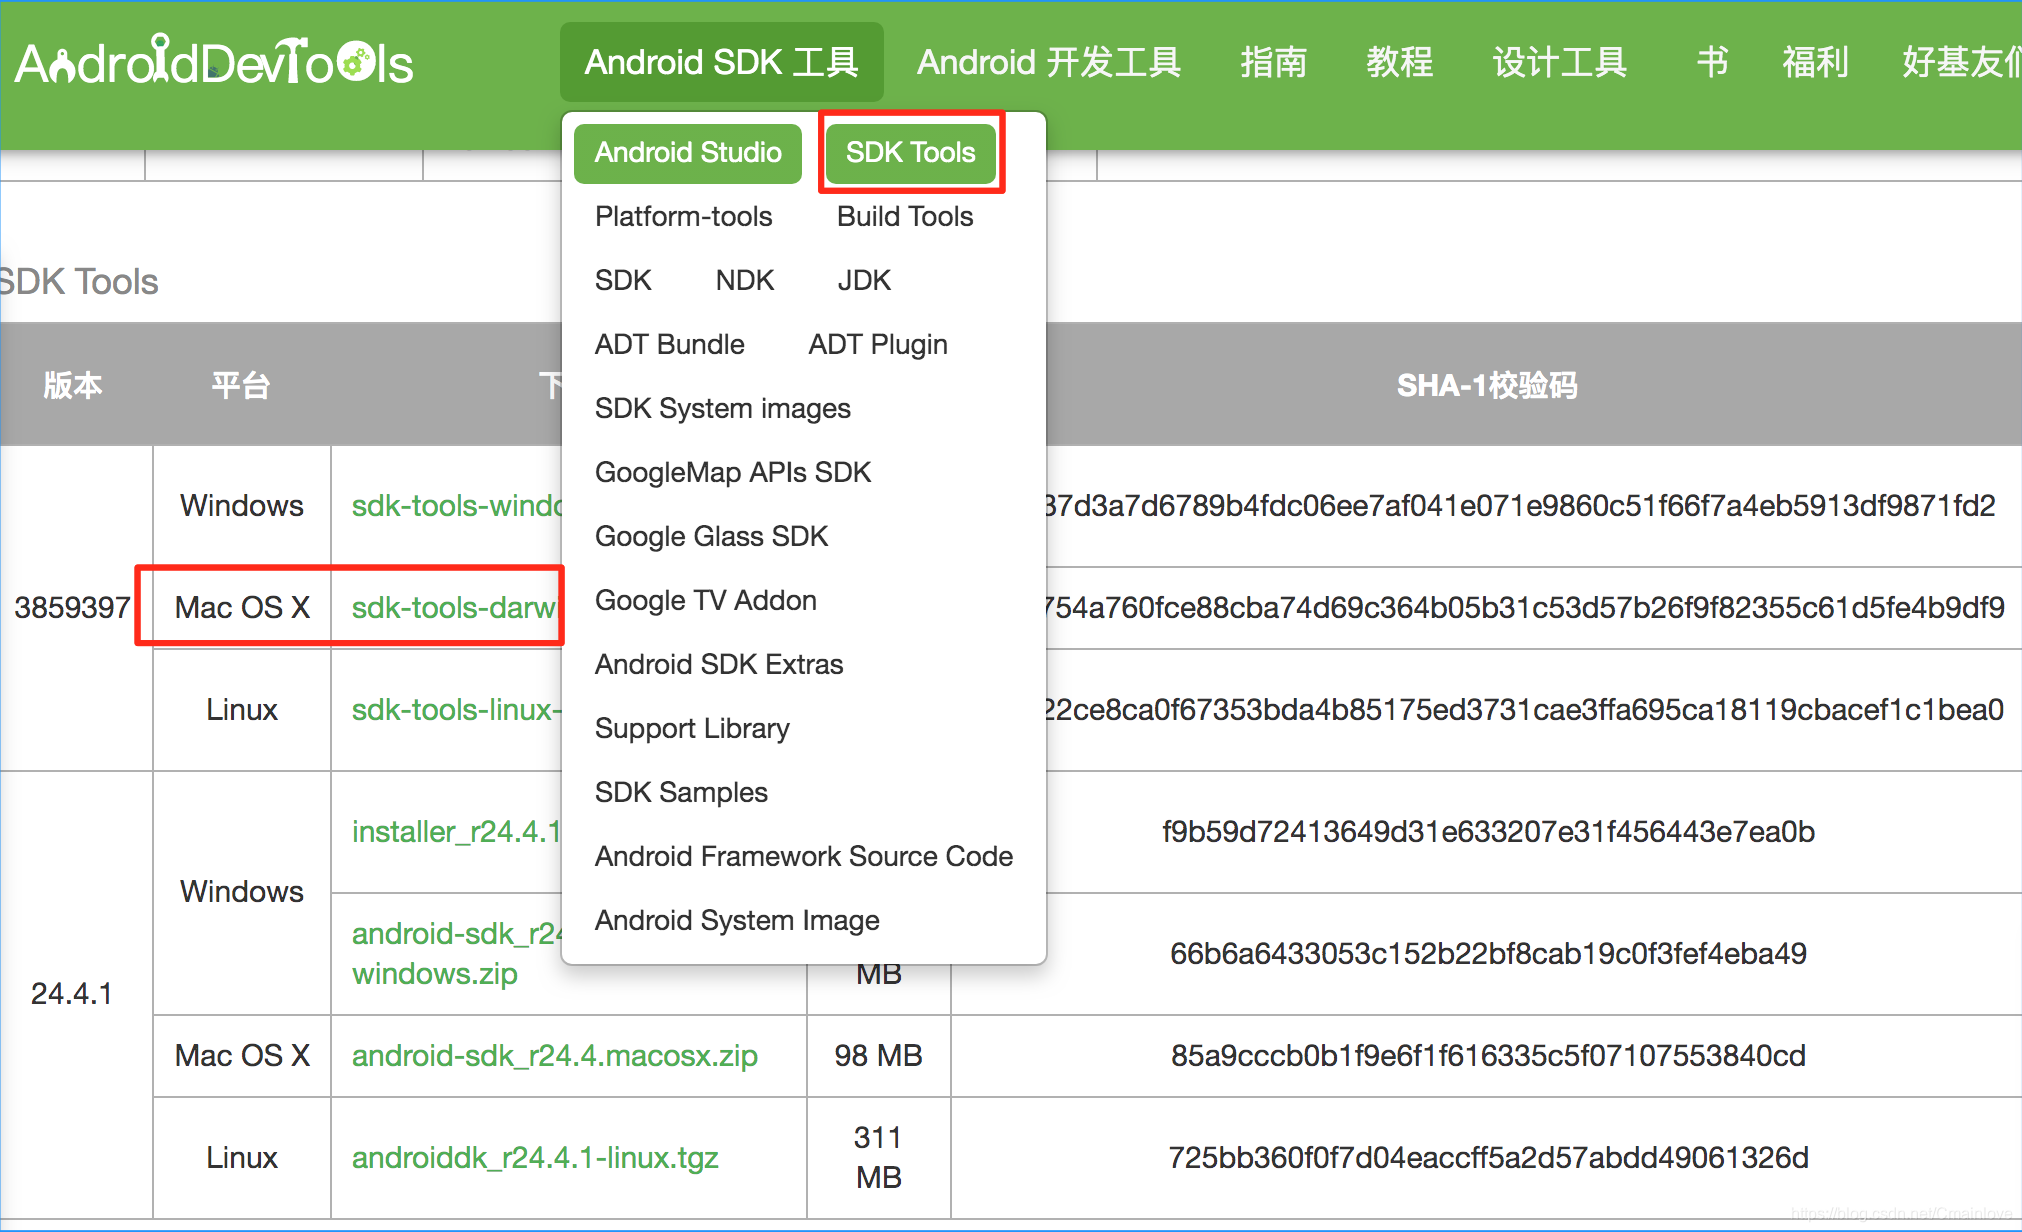The image size is (2022, 1232).
Task: Select checksum ending 5913df9871fd2
Action: click(1521, 506)
